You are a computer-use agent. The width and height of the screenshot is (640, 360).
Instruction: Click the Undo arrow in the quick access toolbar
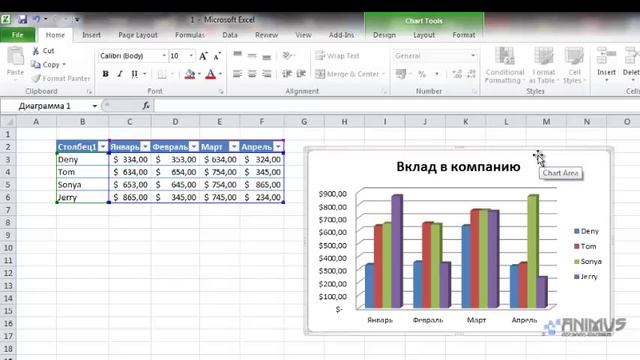coord(37,19)
